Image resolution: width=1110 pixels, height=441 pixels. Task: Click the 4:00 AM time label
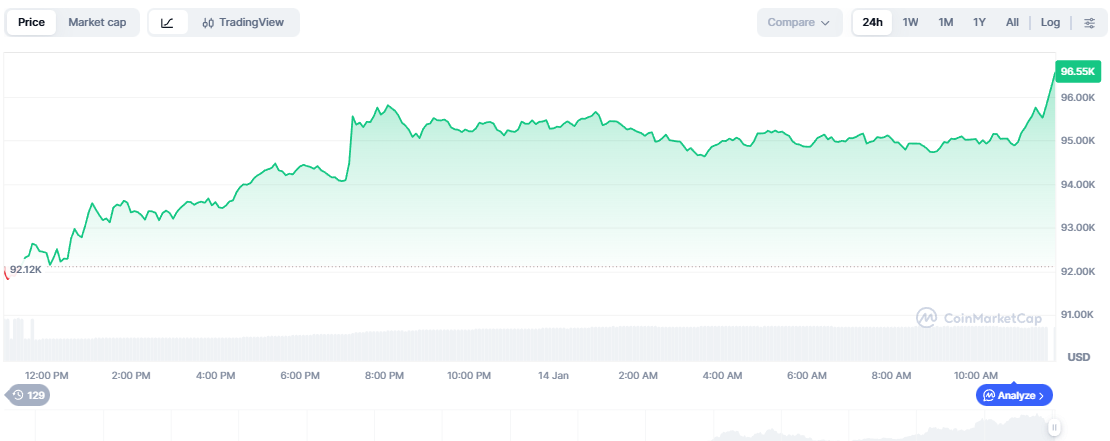tap(723, 375)
